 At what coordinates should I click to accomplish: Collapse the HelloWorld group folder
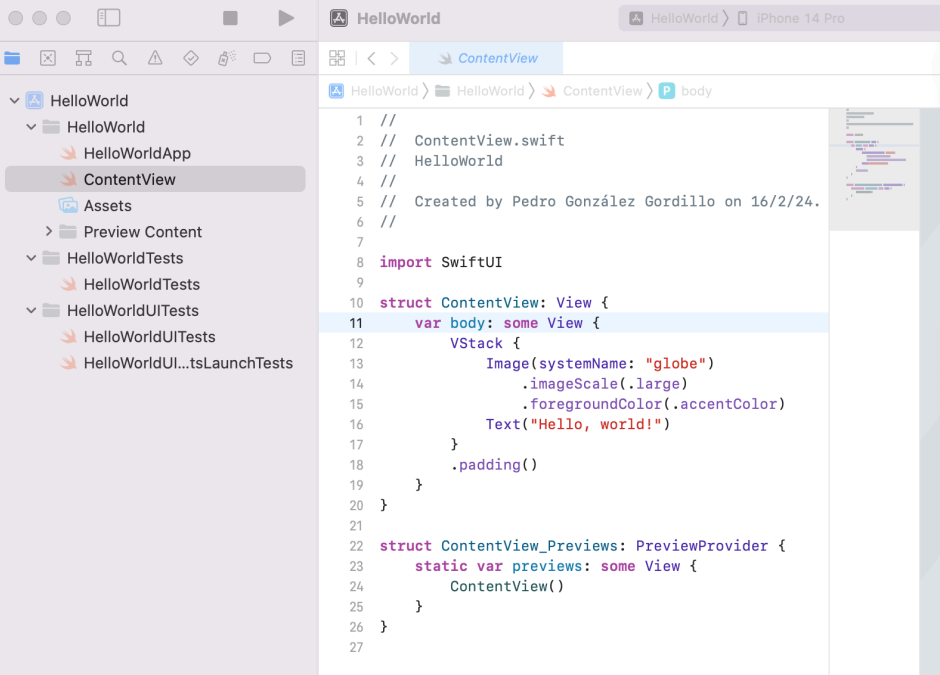pos(31,127)
